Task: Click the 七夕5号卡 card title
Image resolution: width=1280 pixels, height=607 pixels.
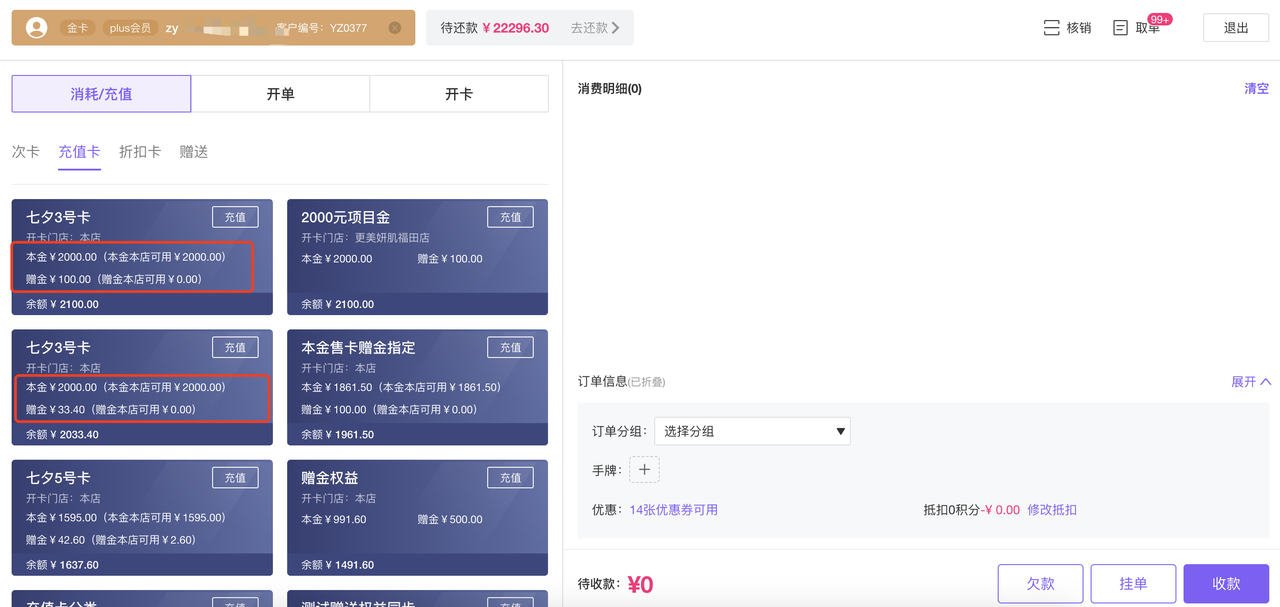Action: (58, 478)
